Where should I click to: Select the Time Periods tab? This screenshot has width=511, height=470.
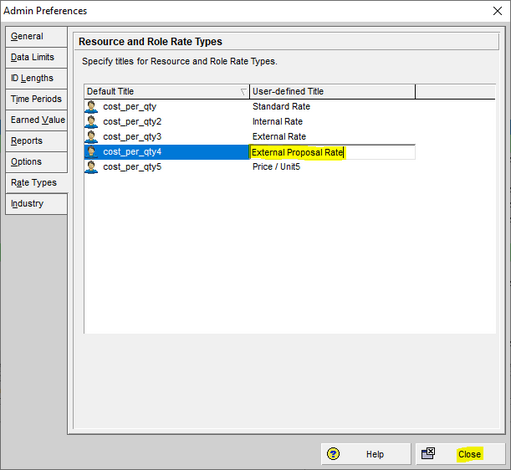[36, 99]
